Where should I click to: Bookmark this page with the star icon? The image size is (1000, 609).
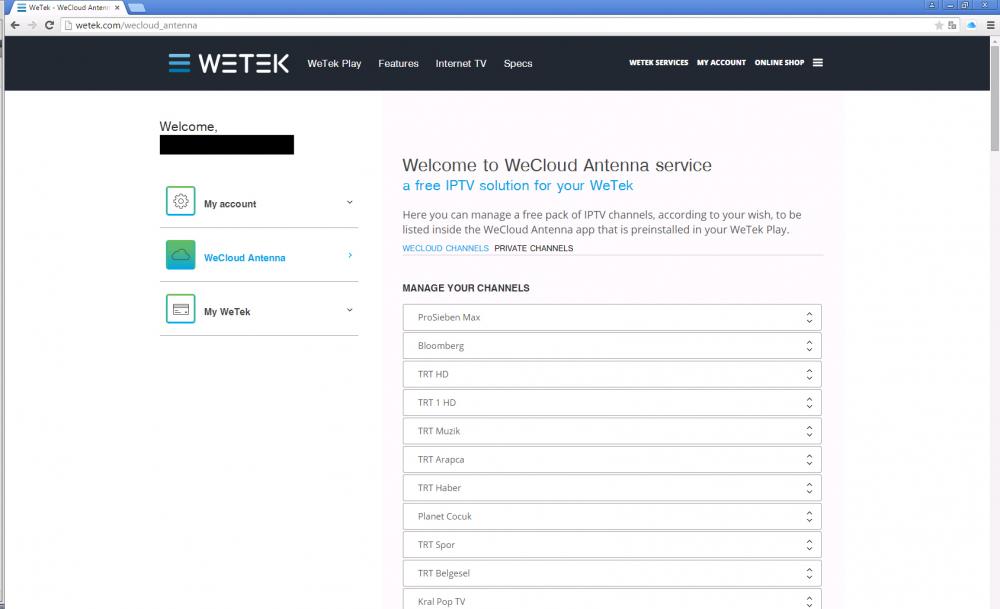tap(939, 25)
